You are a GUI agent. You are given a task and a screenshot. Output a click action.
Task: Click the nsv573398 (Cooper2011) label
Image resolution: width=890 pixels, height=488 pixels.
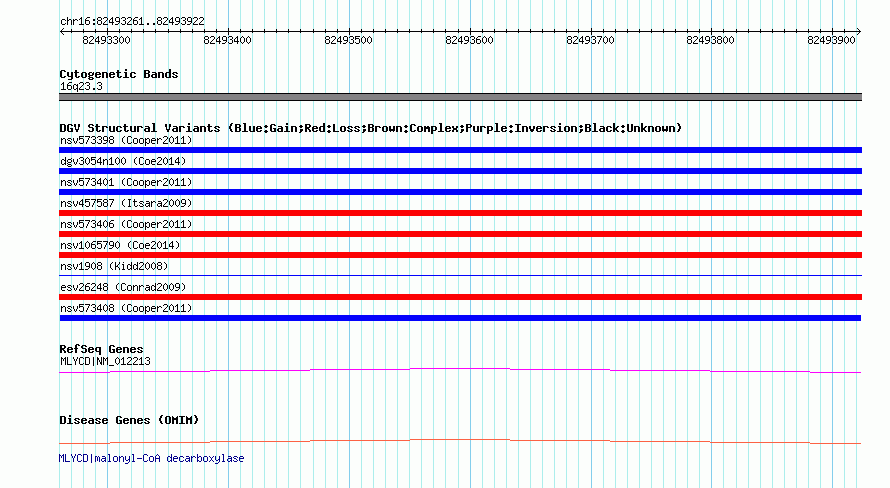pos(126,140)
